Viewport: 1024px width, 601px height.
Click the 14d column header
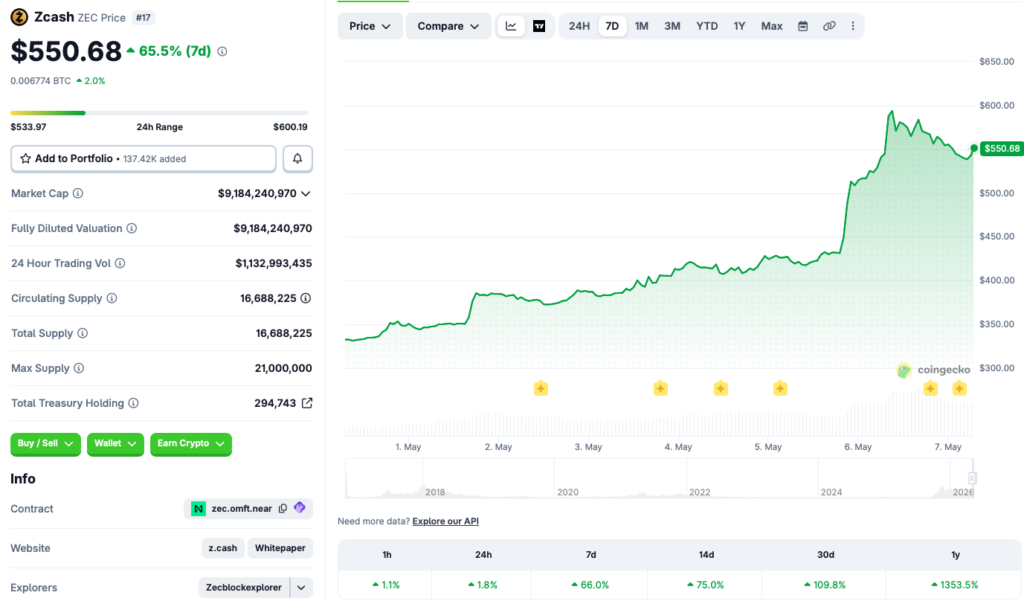[x=706, y=555]
